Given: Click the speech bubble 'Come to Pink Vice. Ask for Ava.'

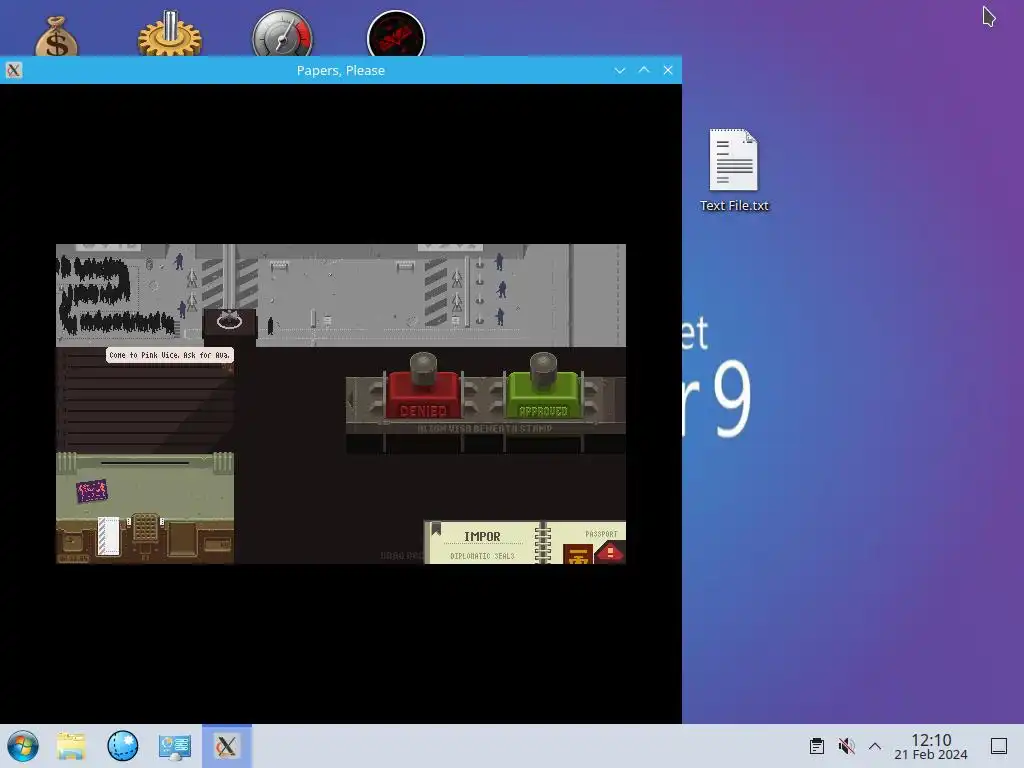Looking at the screenshot, I should coord(170,355).
